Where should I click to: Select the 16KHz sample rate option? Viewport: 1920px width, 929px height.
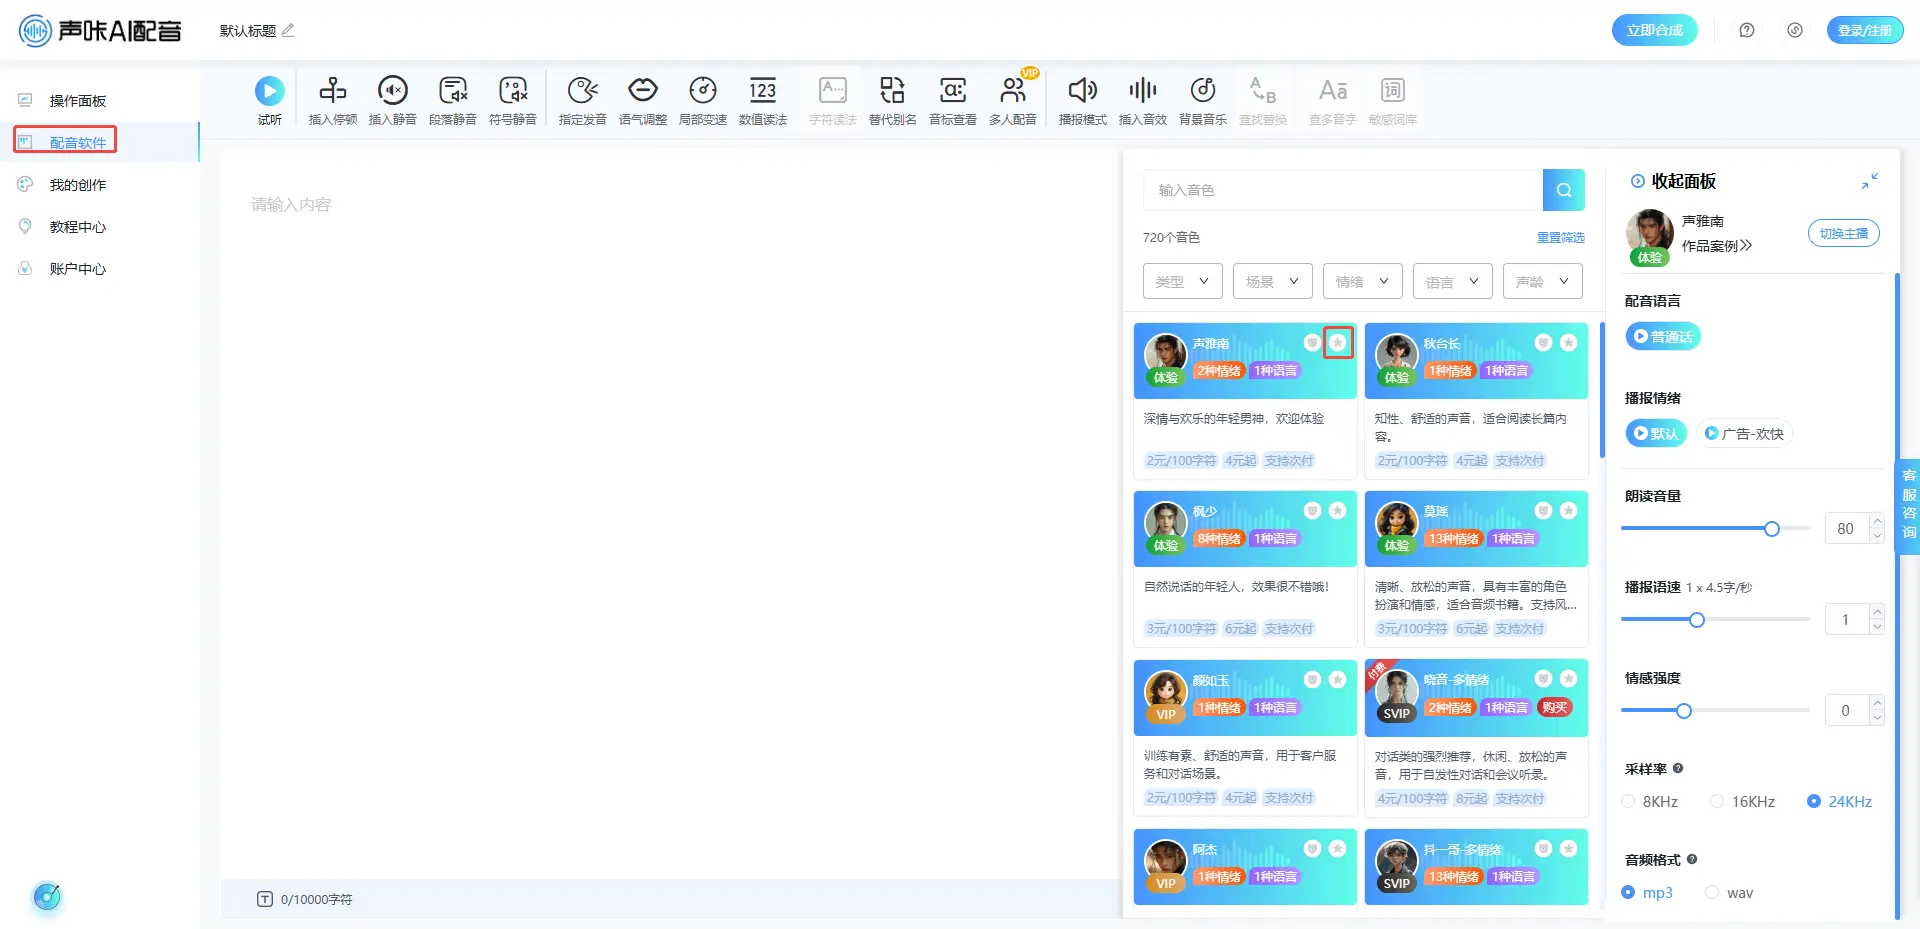pos(1717,801)
